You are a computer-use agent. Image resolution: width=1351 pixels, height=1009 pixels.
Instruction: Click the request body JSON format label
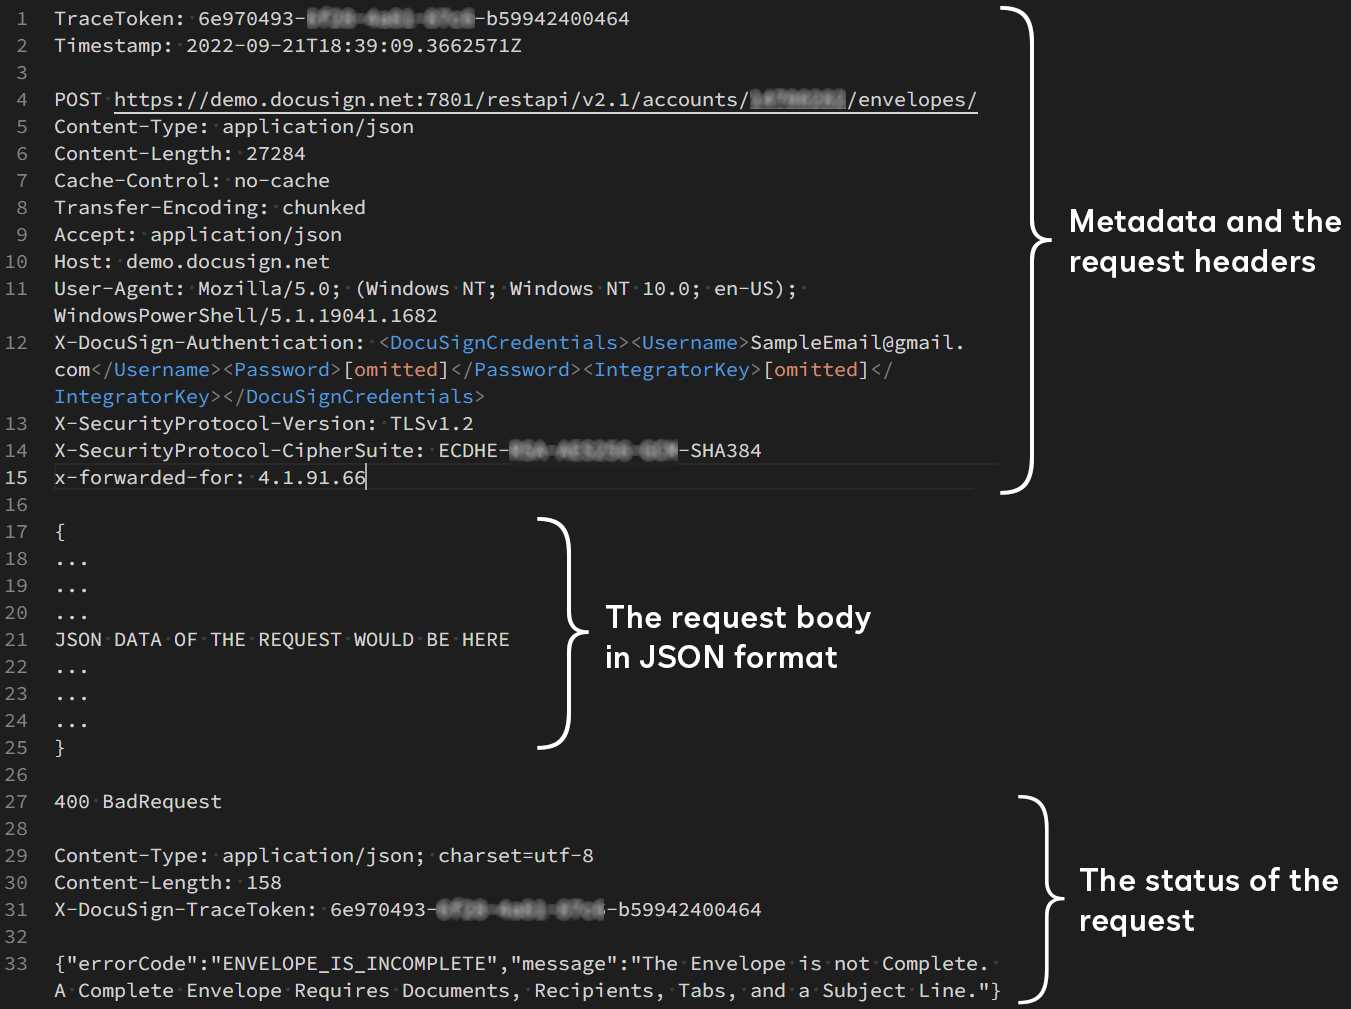pos(737,637)
